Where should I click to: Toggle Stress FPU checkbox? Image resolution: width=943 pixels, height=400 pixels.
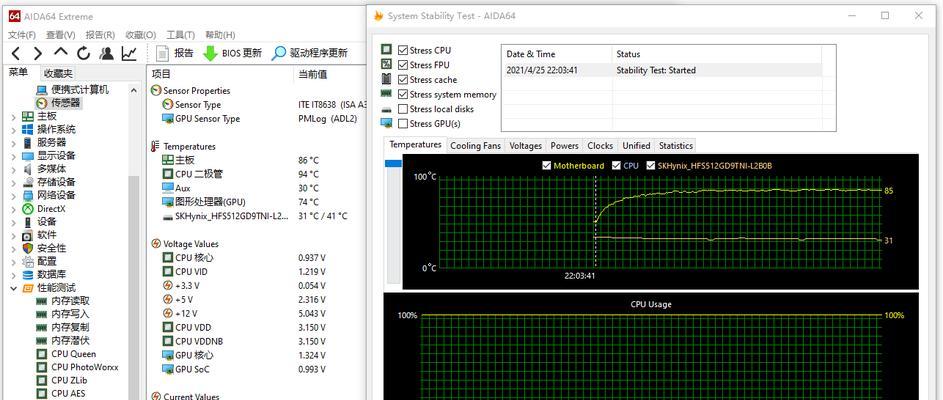click(x=403, y=65)
